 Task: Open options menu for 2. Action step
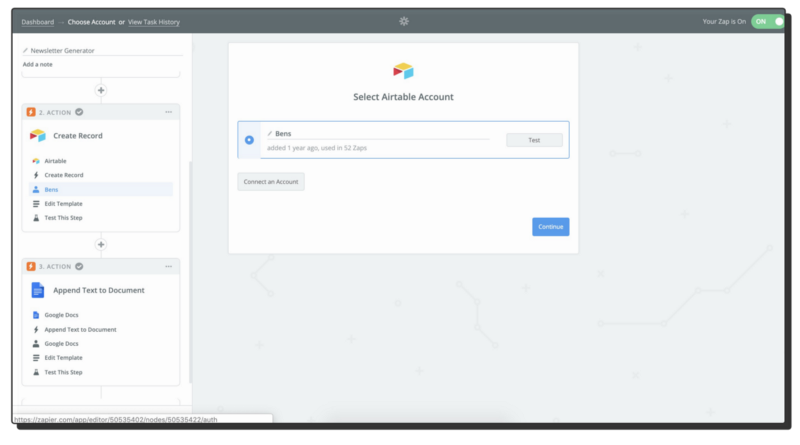click(168, 112)
